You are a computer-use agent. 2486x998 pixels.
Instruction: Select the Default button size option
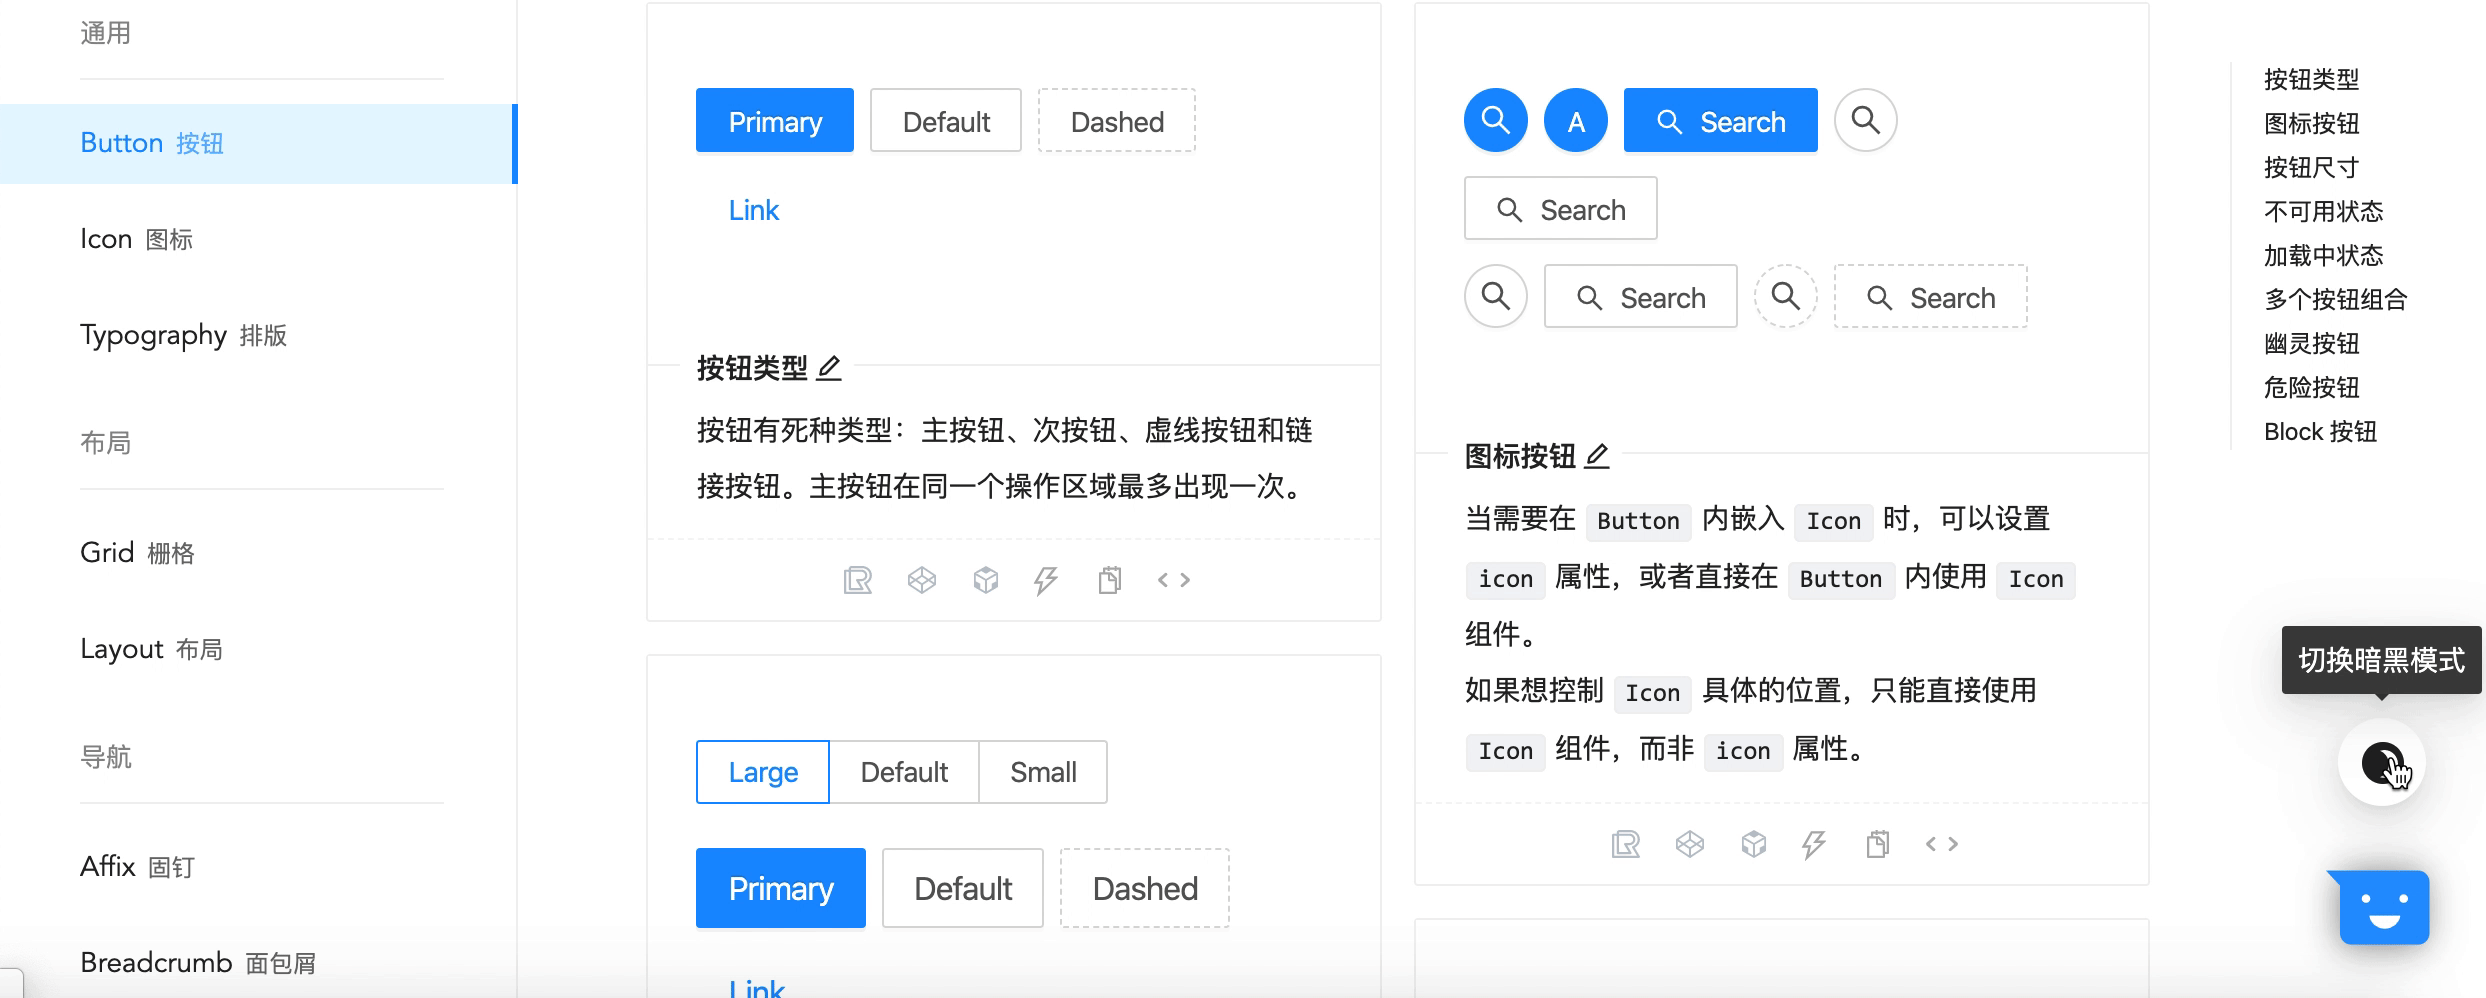[903, 771]
